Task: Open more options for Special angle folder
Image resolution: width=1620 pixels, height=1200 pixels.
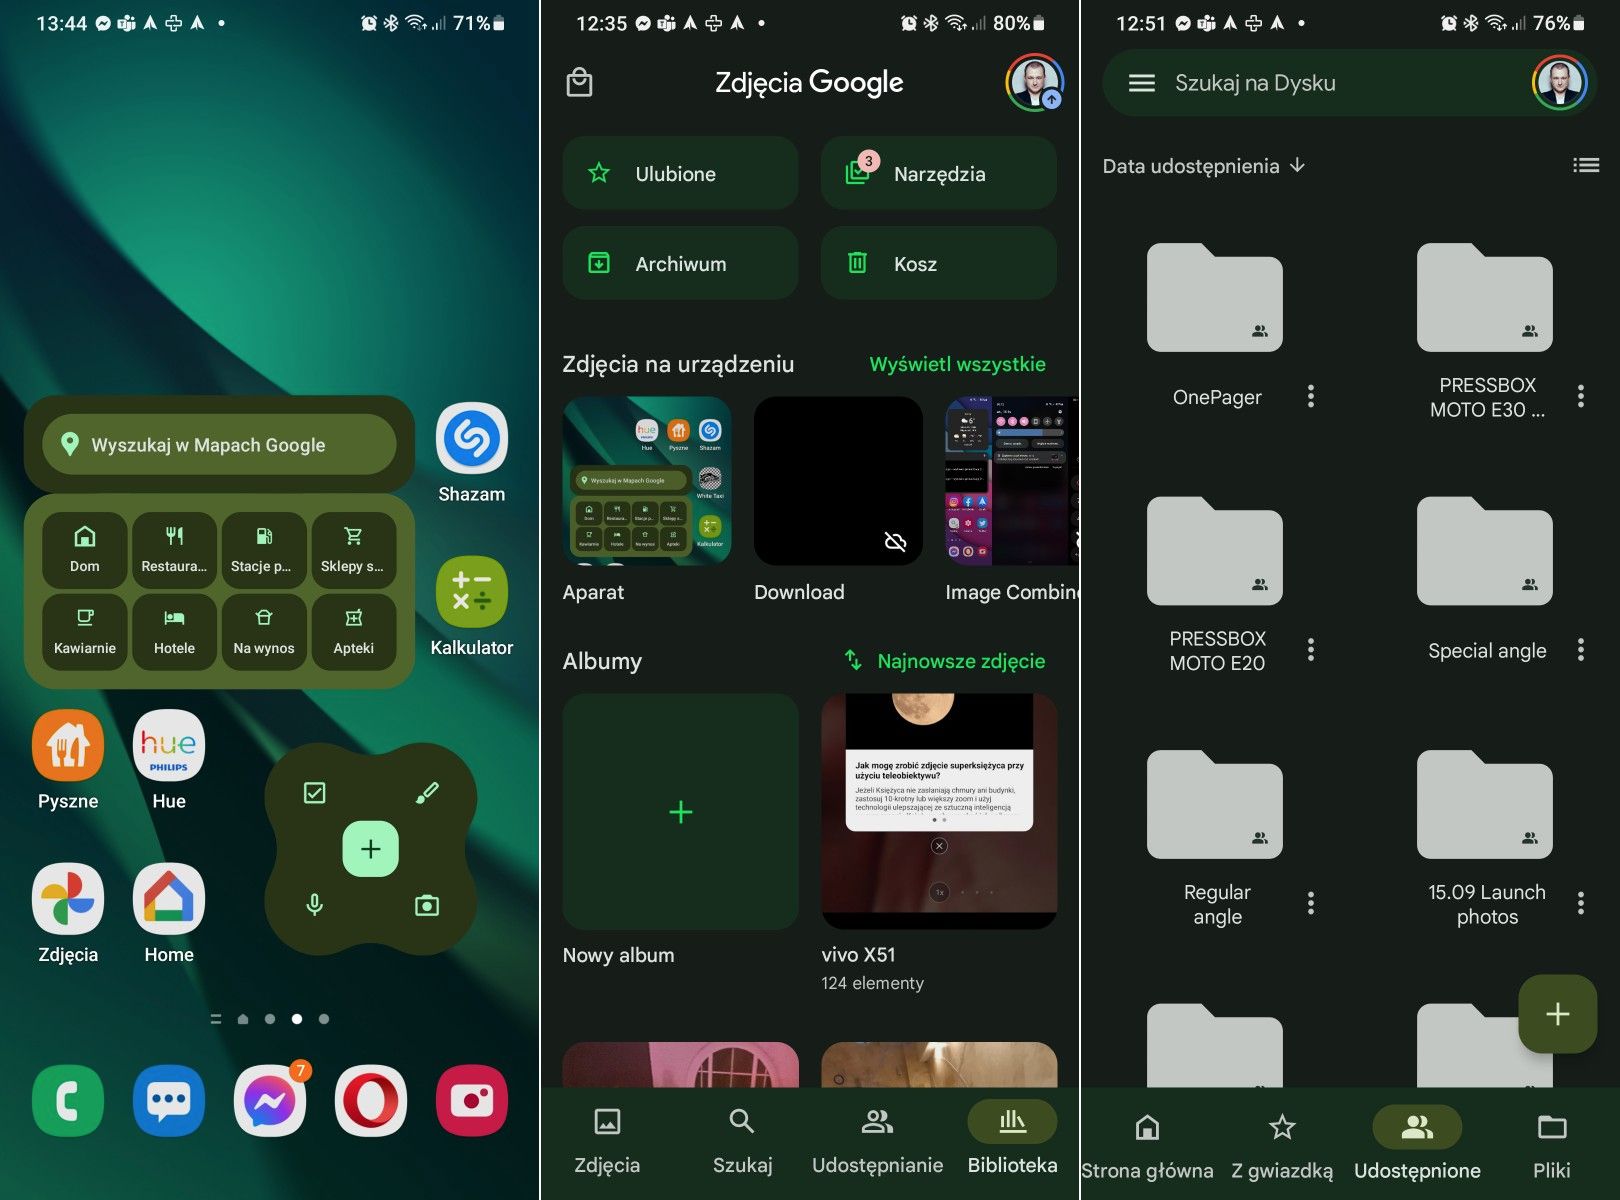Action: (x=1580, y=650)
